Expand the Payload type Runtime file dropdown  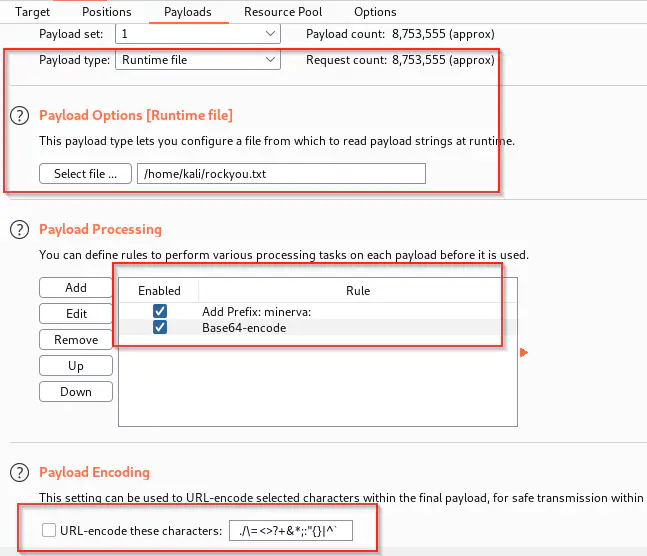click(199, 60)
